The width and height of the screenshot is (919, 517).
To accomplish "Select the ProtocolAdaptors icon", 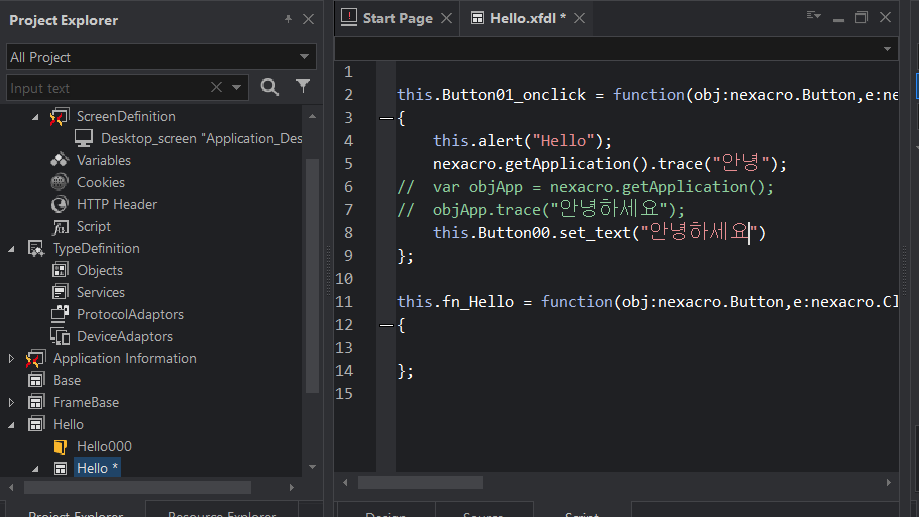I will click(x=60, y=314).
